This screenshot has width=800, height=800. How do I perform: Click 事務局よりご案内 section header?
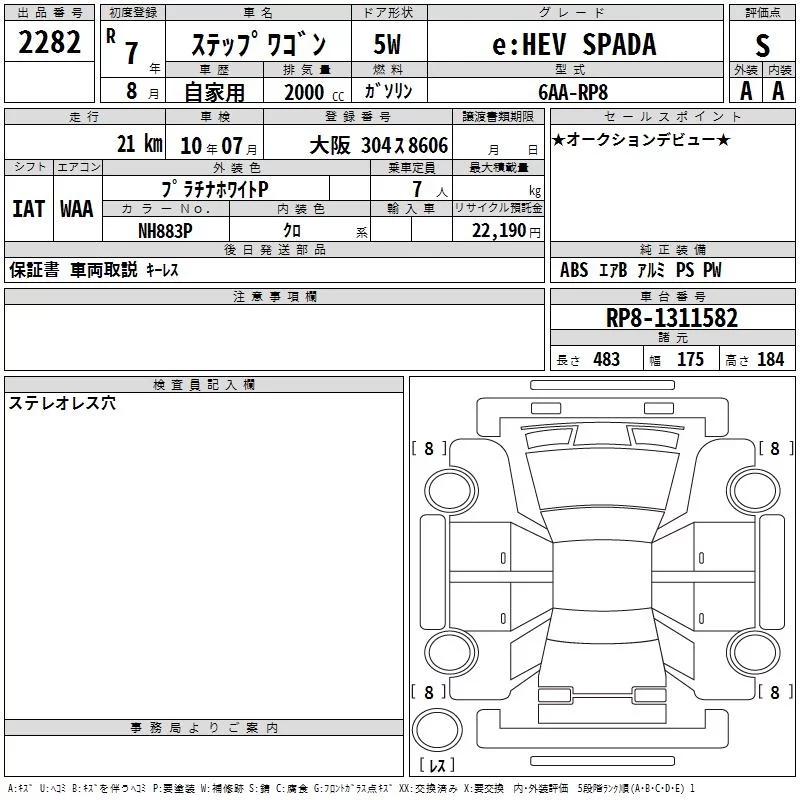point(204,728)
